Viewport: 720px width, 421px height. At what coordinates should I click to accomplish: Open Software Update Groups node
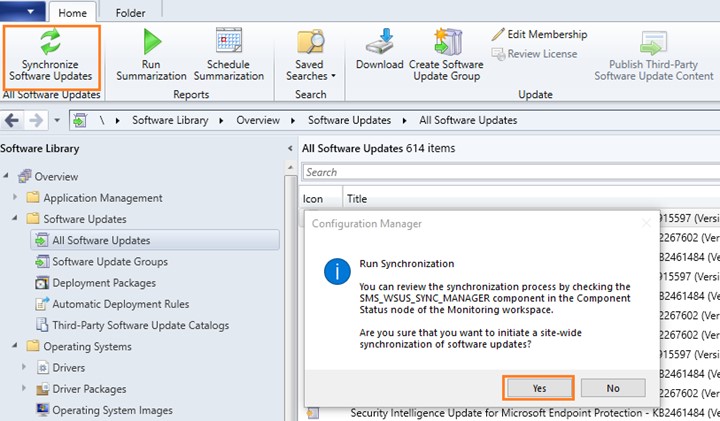[x=110, y=262]
